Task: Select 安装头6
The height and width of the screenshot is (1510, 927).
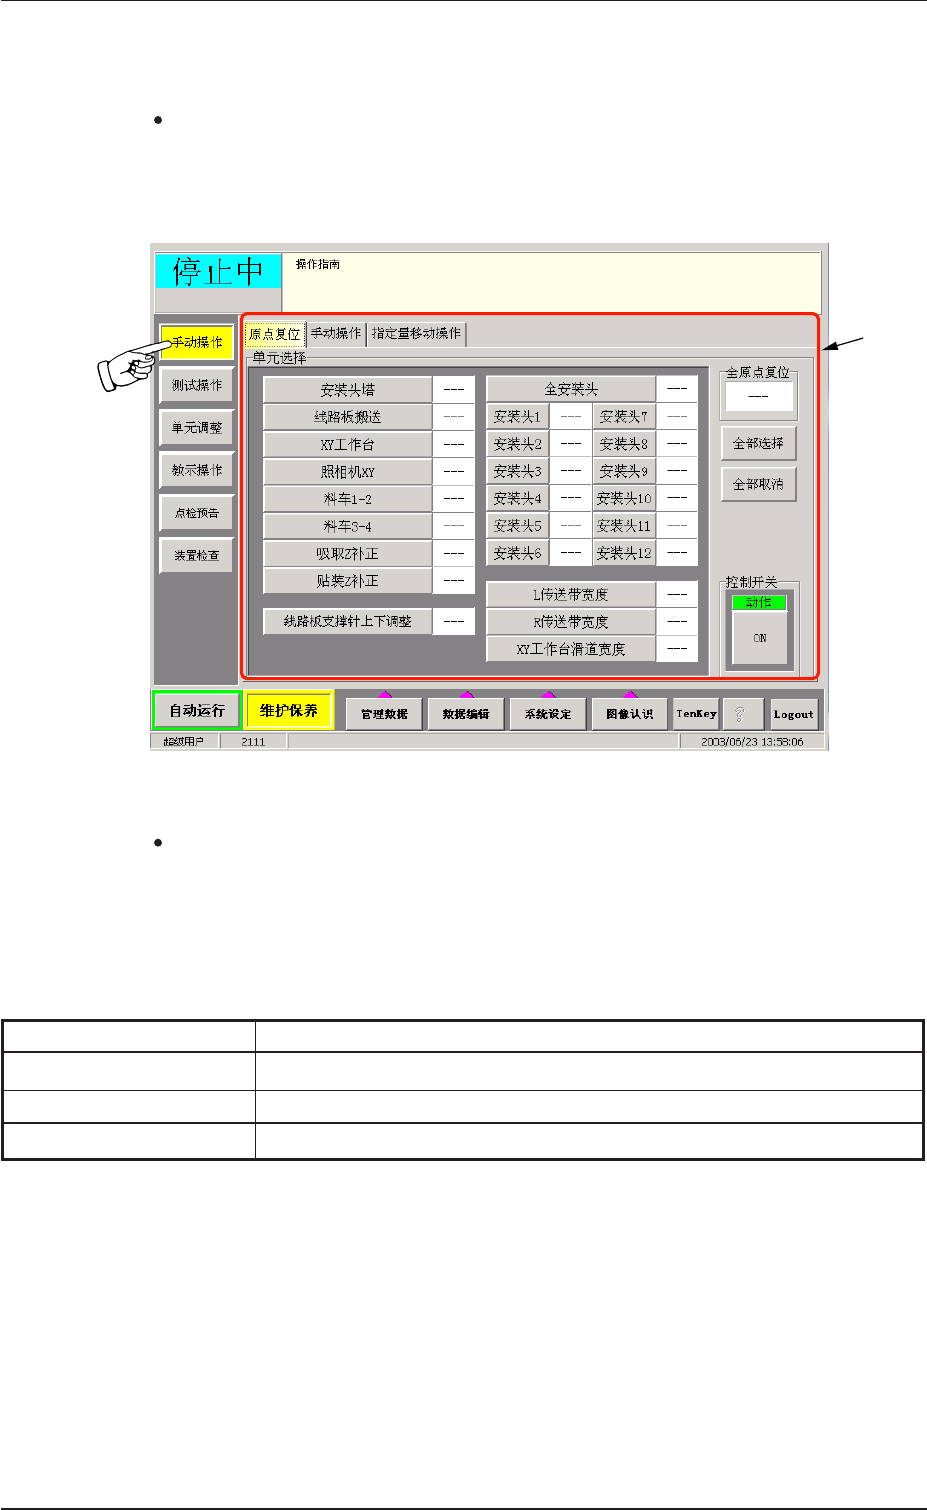Action: (518, 552)
